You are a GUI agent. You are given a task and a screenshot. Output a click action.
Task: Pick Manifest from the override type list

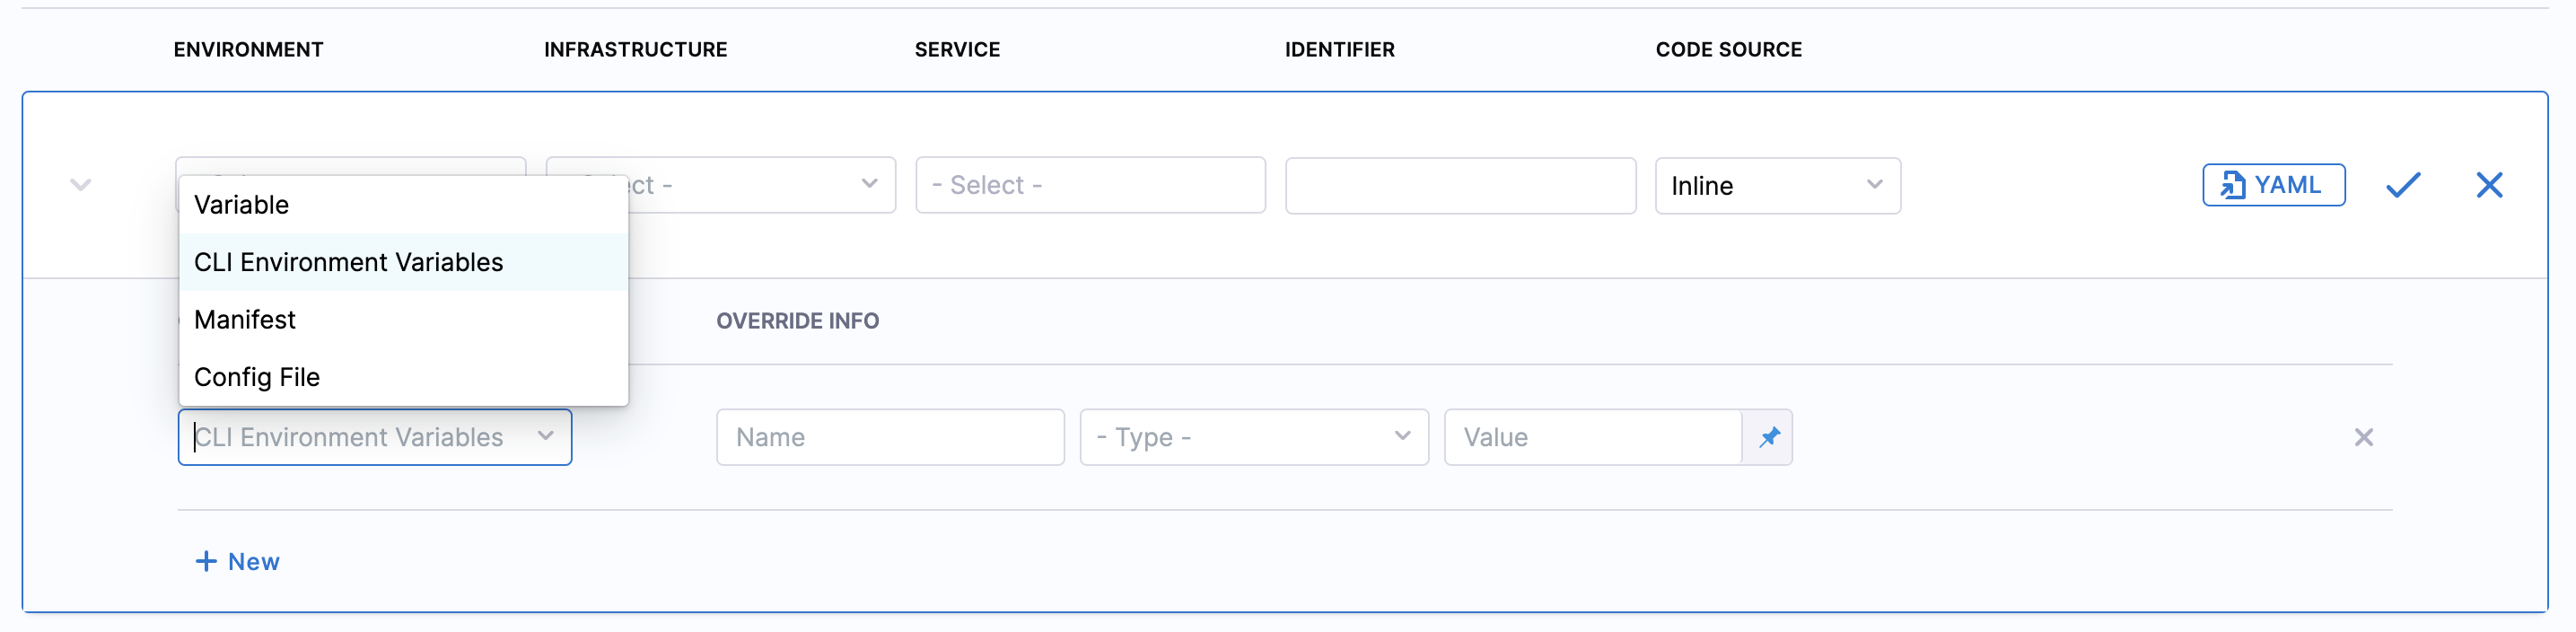point(245,320)
